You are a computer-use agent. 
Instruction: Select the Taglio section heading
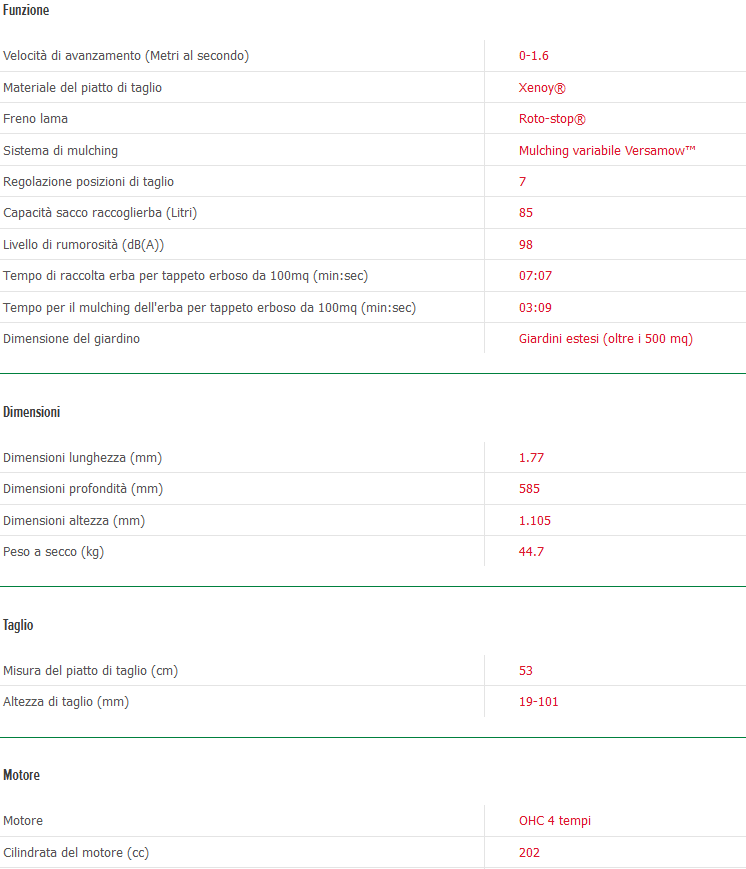click(18, 625)
